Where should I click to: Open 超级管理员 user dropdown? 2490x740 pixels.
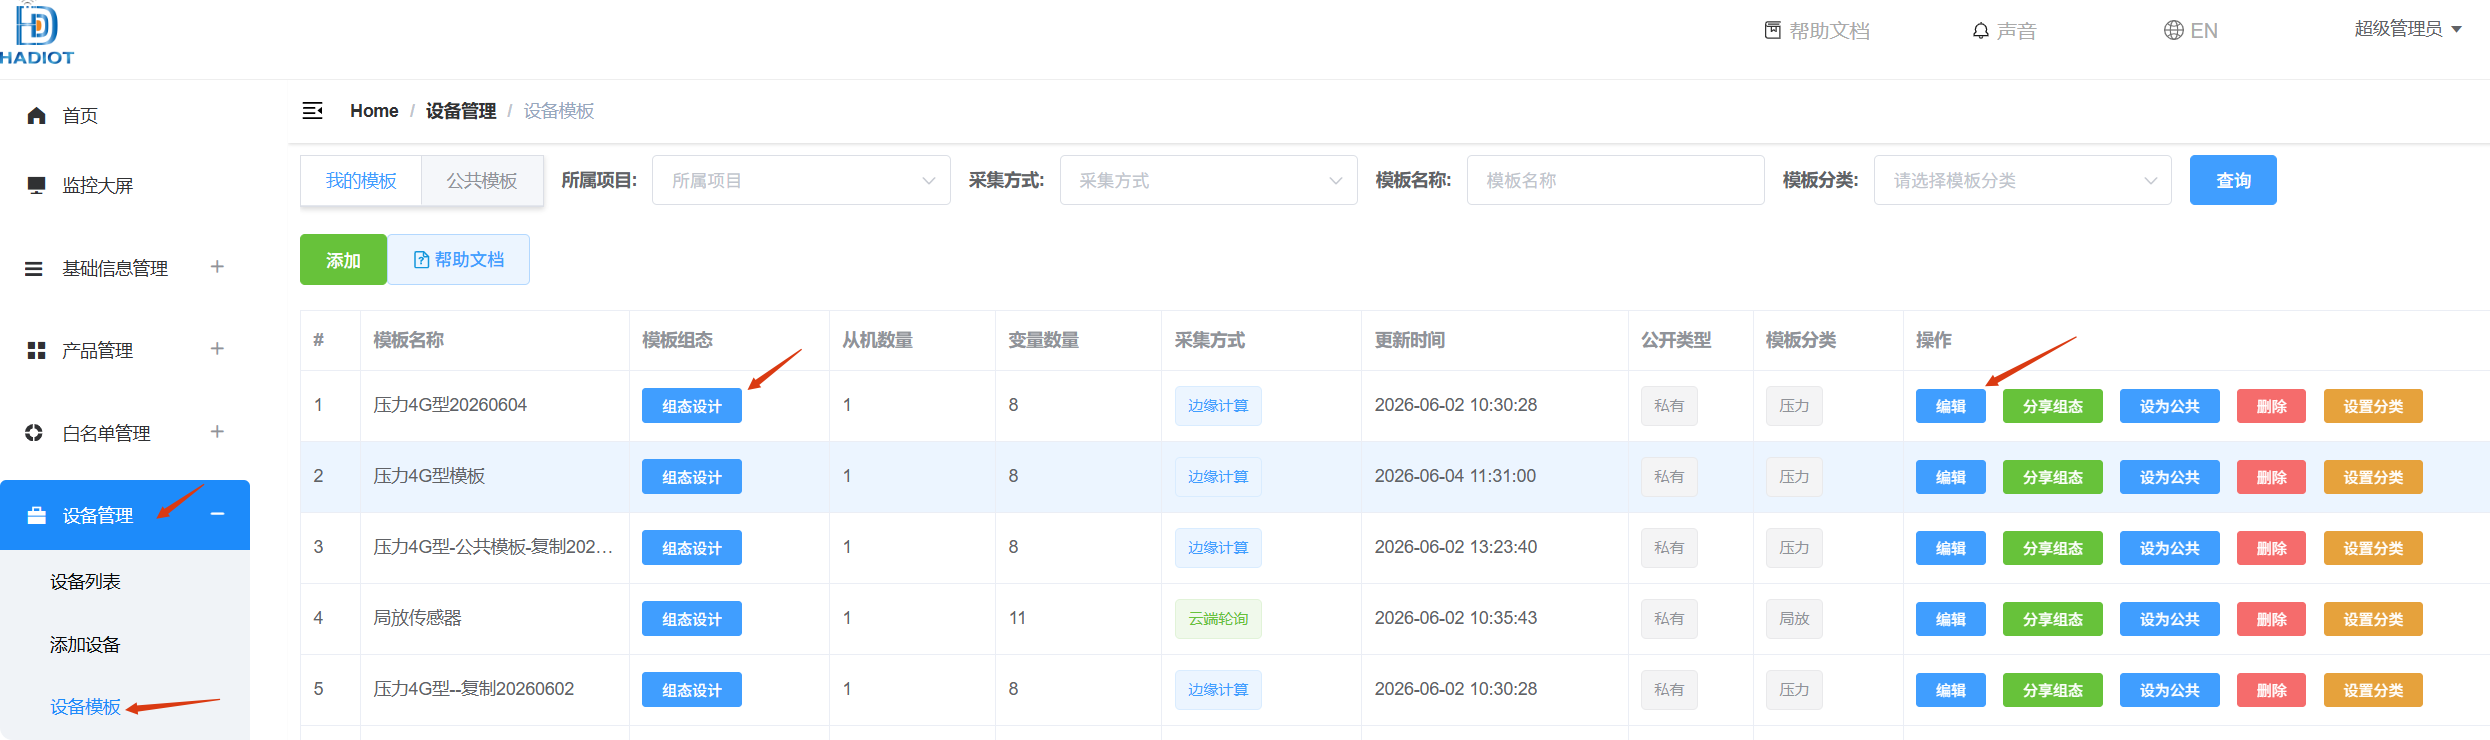tap(2408, 29)
